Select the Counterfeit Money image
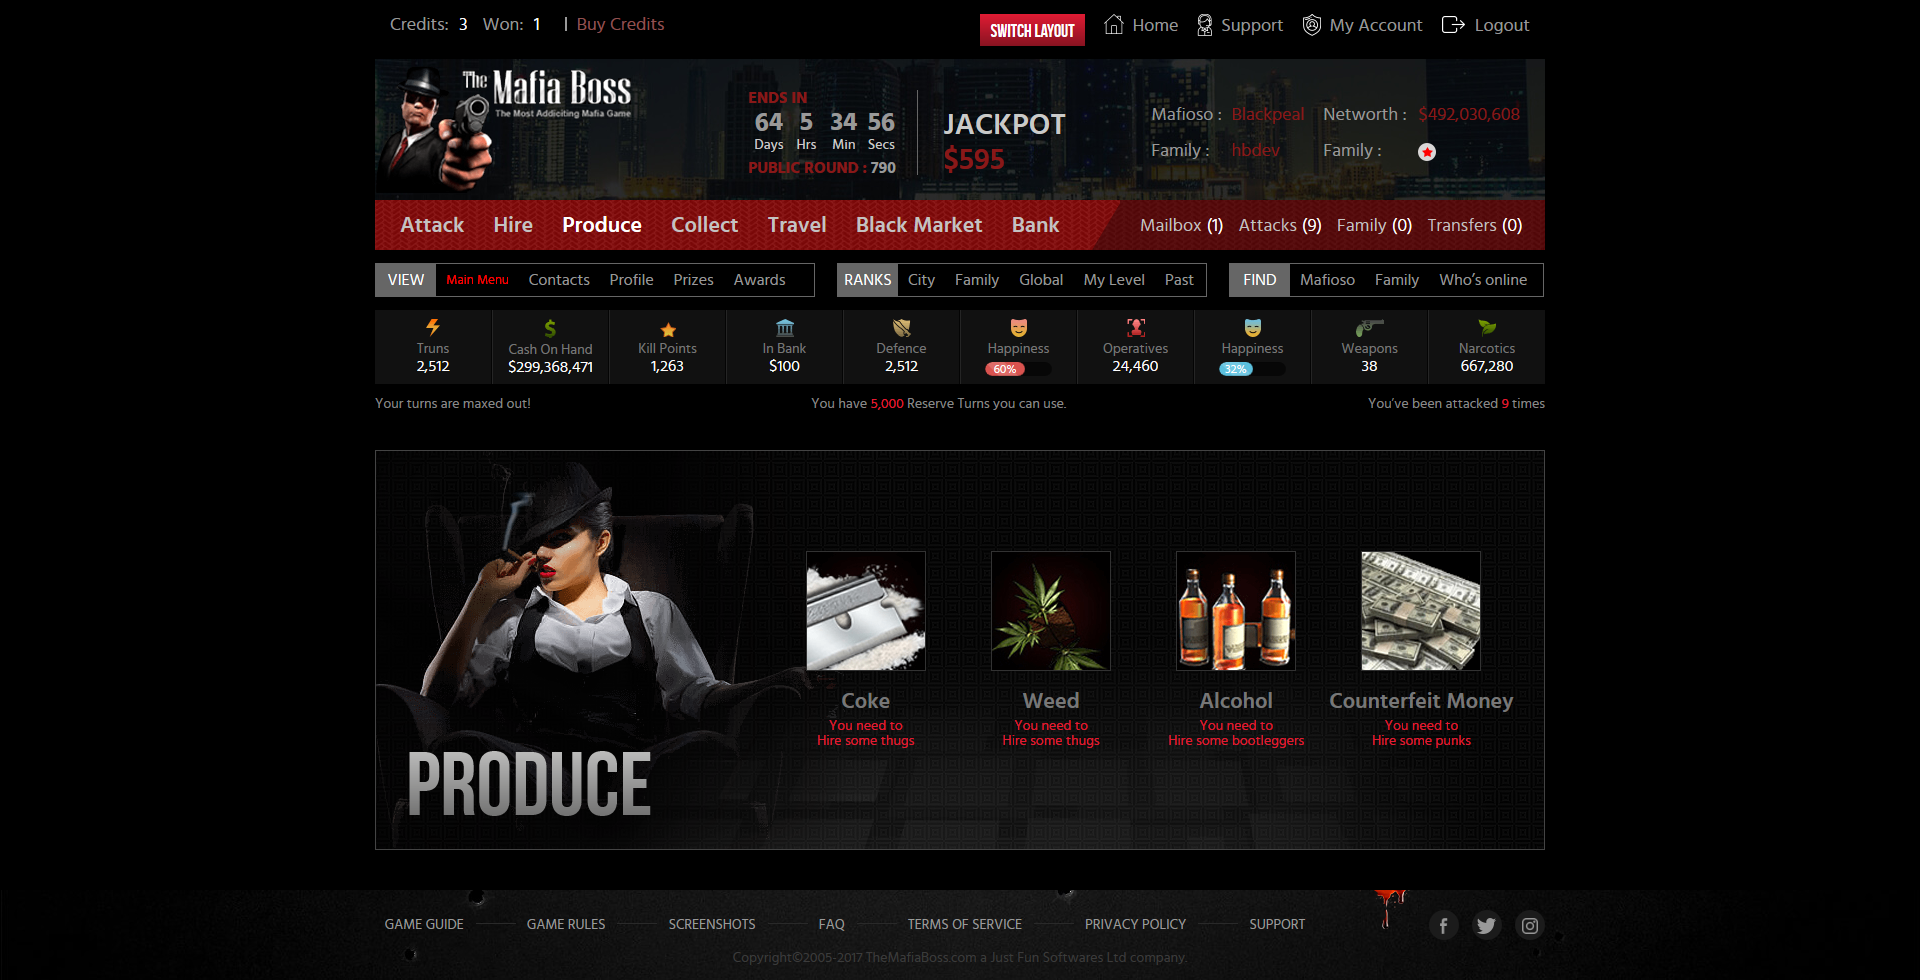The width and height of the screenshot is (1920, 980). coord(1421,611)
